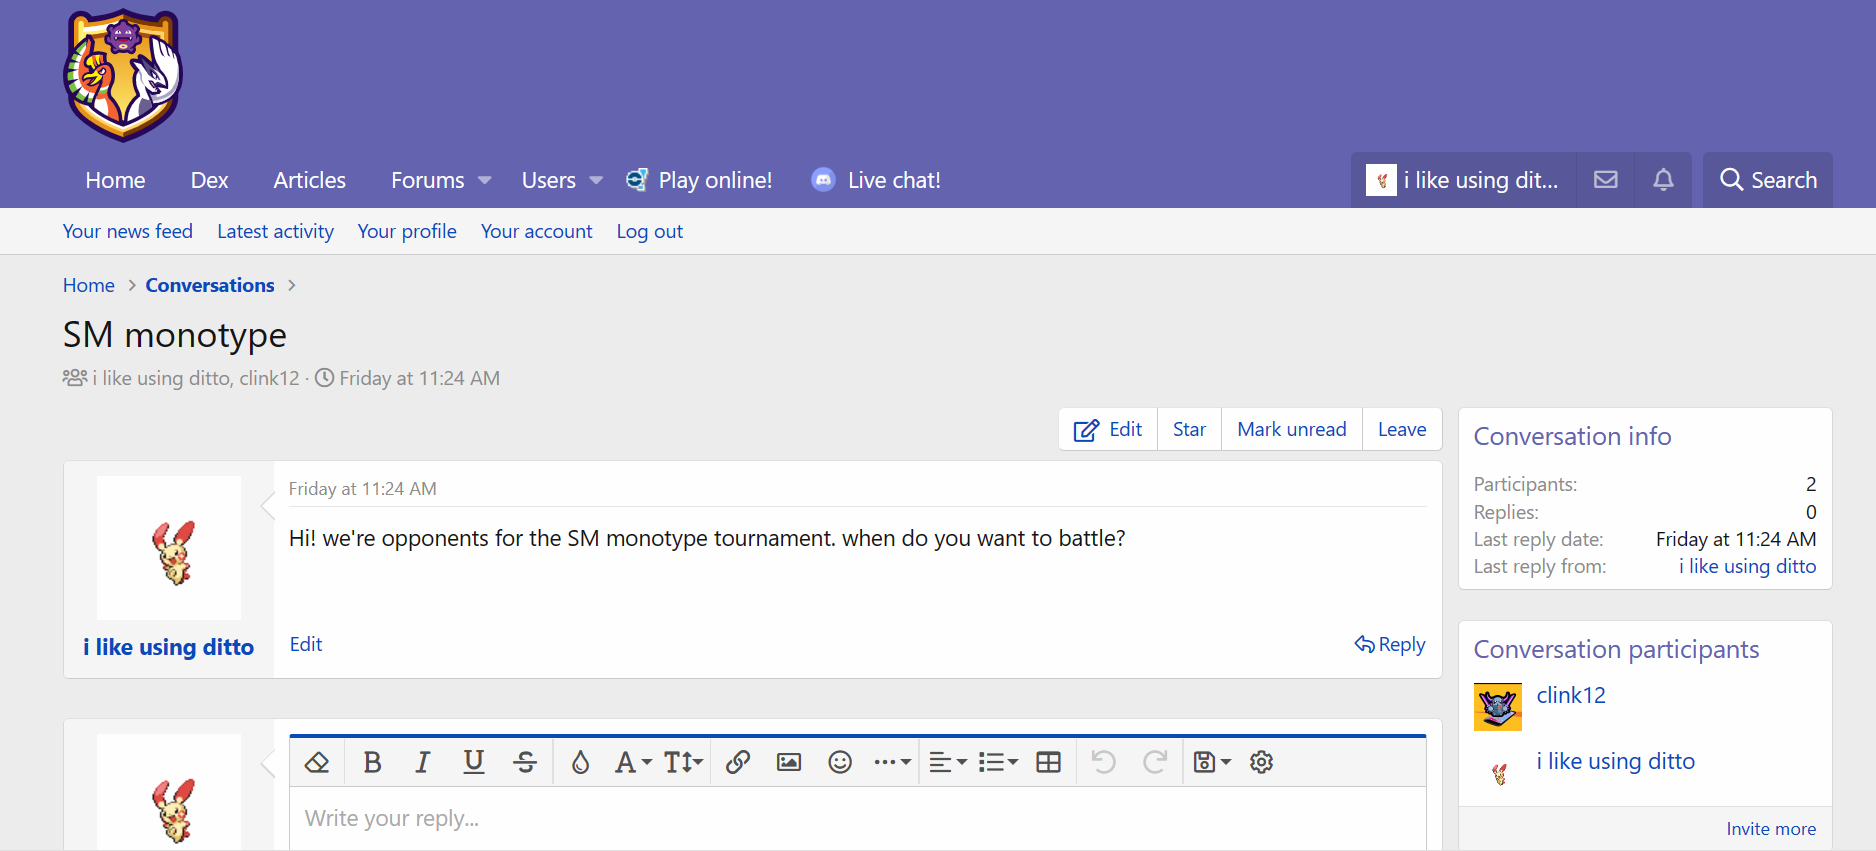Viewport: 1876px width, 851px height.
Task: Expand the Users dropdown arrow
Action: (596, 181)
